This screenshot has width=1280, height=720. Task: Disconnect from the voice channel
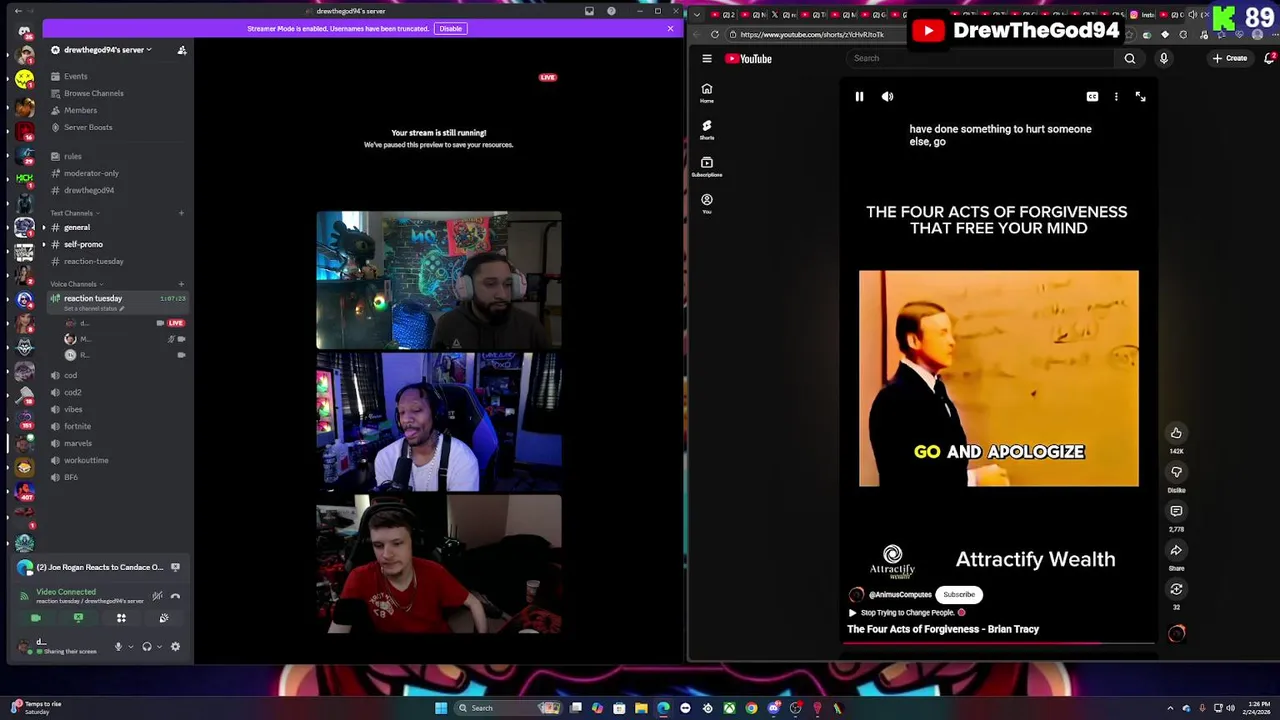tap(175, 596)
